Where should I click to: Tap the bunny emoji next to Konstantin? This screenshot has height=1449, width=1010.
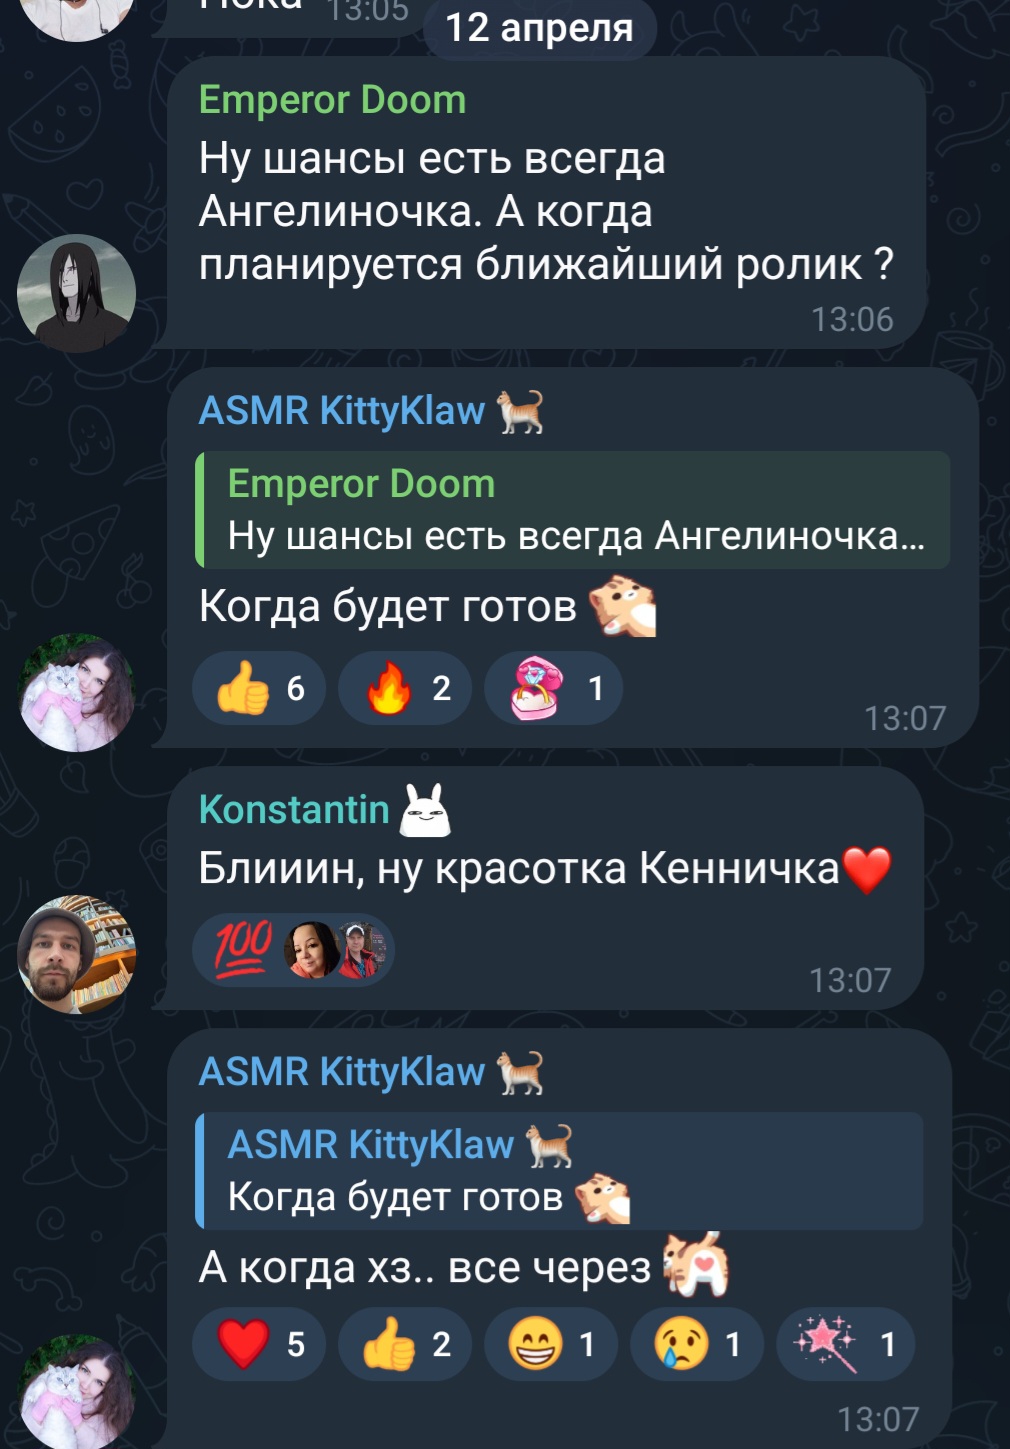click(425, 810)
